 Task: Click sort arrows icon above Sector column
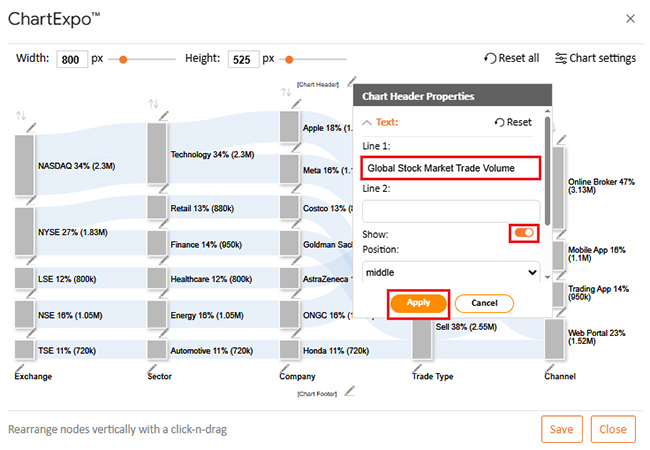[153, 104]
